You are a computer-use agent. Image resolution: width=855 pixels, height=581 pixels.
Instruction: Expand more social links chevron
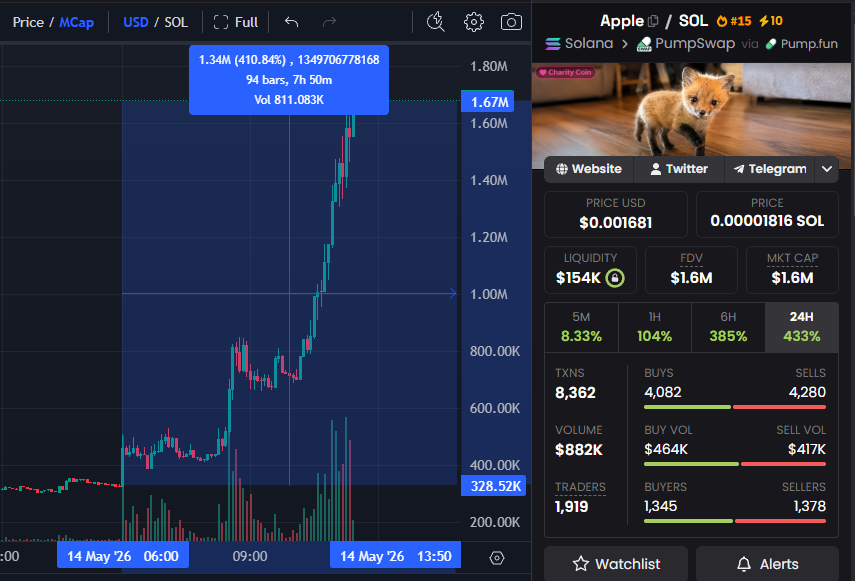coord(827,169)
